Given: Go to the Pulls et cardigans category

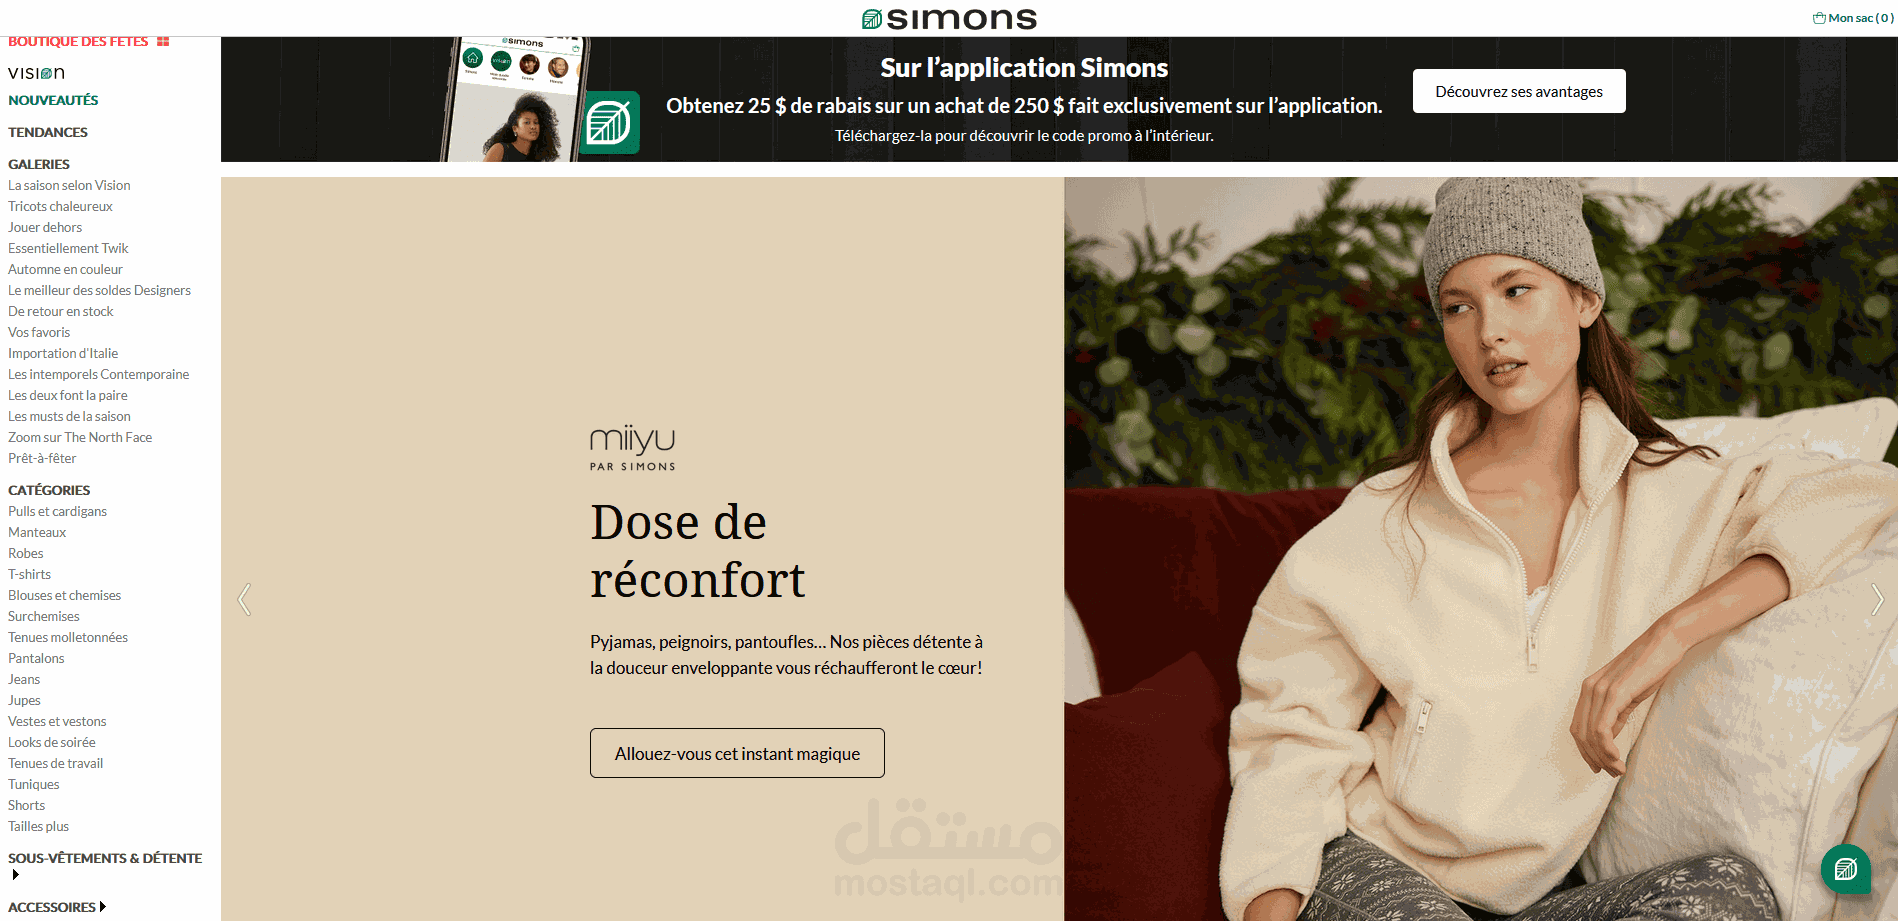Looking at the screenshot, I should (57, 511).
